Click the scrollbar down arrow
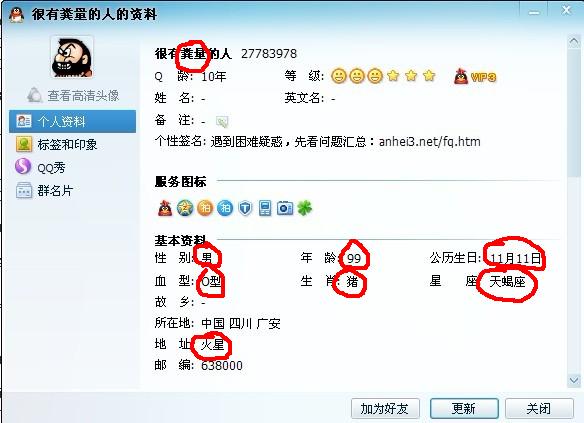The image size is (584, 423). click(574, 381)
